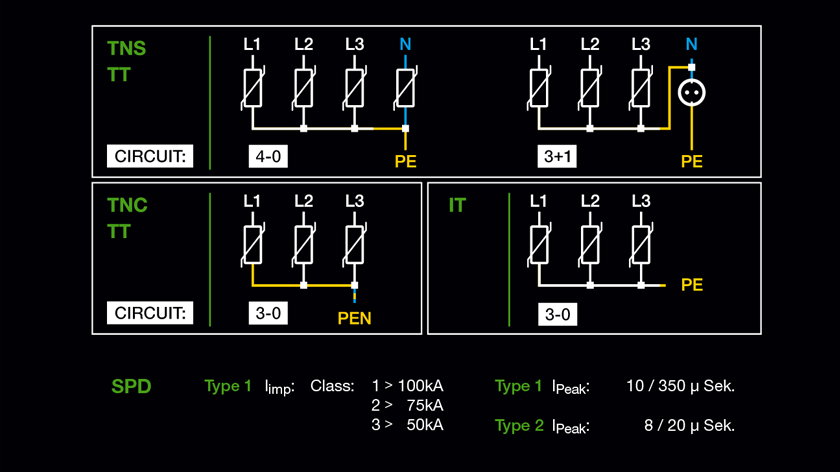Click the L3 label in the IT diagram
Screen dimensions: 840x472
(x=641, y=201)
